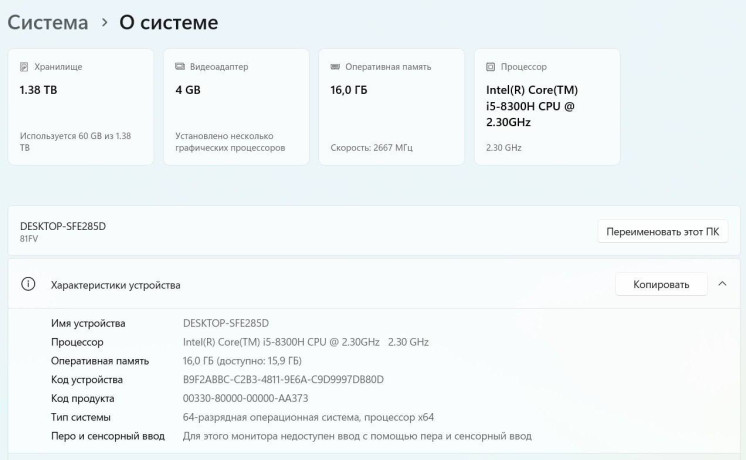
Task: Click the Копировать button
Action: coord(661,285)
